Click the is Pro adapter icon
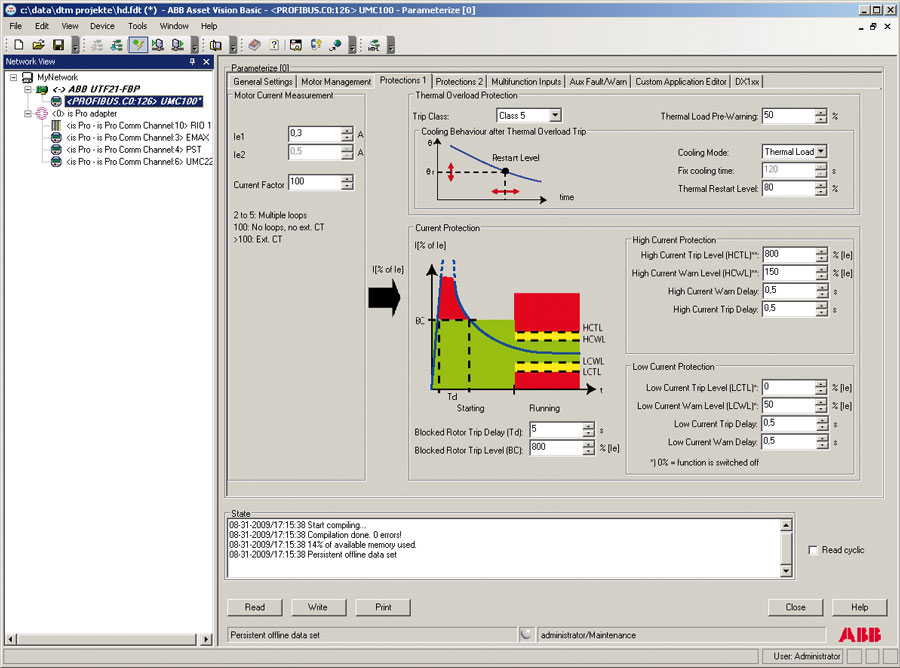This screenshot has width=900, height=668. click(42, 113)
